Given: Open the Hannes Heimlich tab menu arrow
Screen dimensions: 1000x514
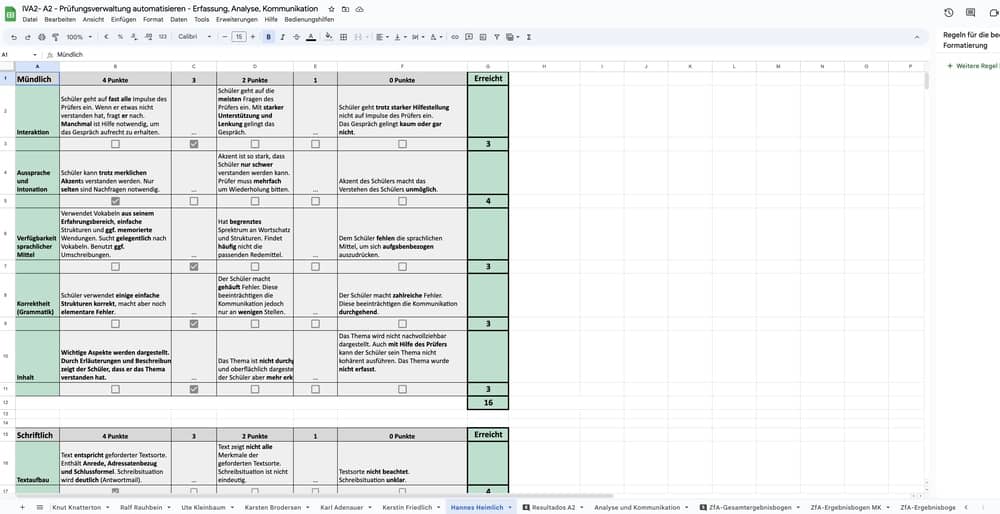Looking at the screenshot, I should (510, 507).
